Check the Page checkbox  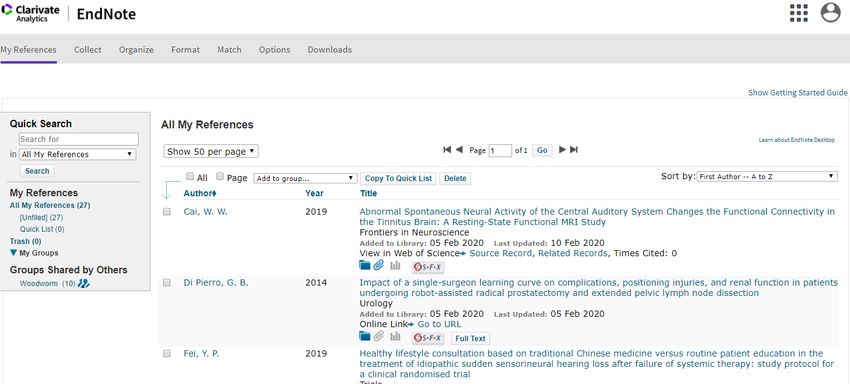[x=220, y=176]
